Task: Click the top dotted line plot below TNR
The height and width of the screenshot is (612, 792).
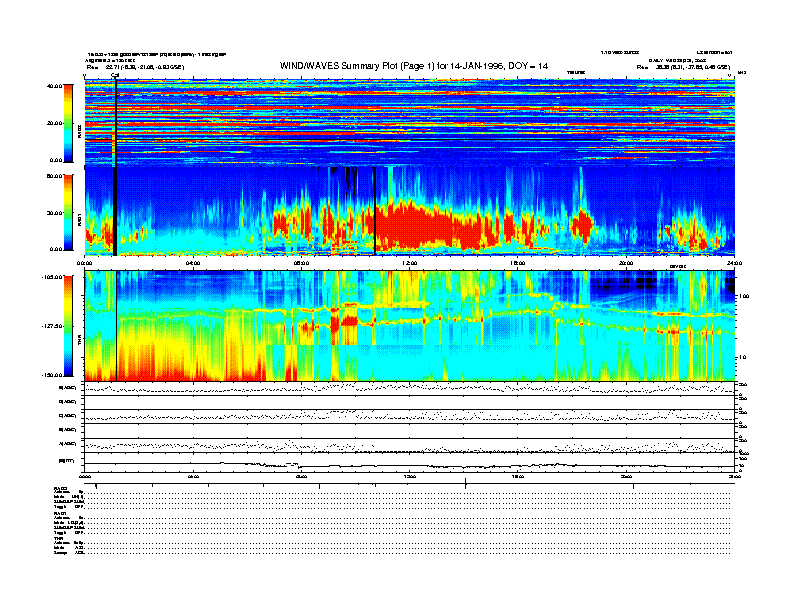Action: (x=400, y=387)
